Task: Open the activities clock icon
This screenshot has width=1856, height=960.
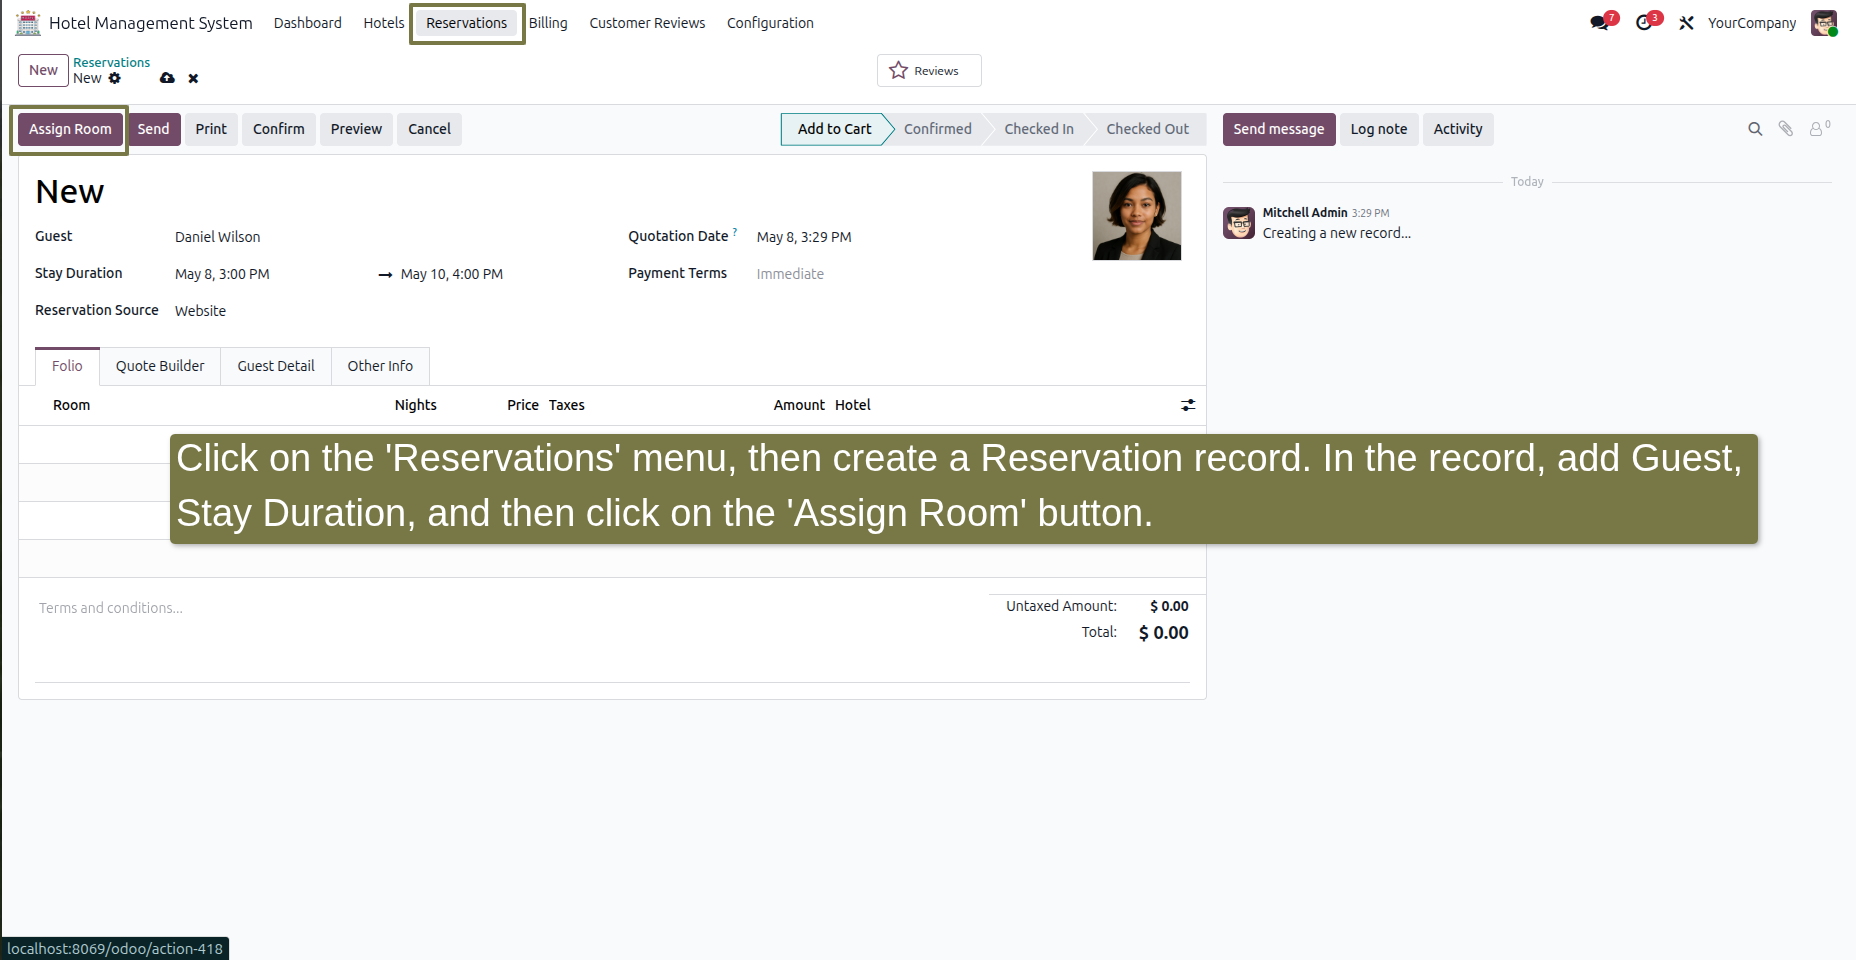Action: click(1645, 22)
